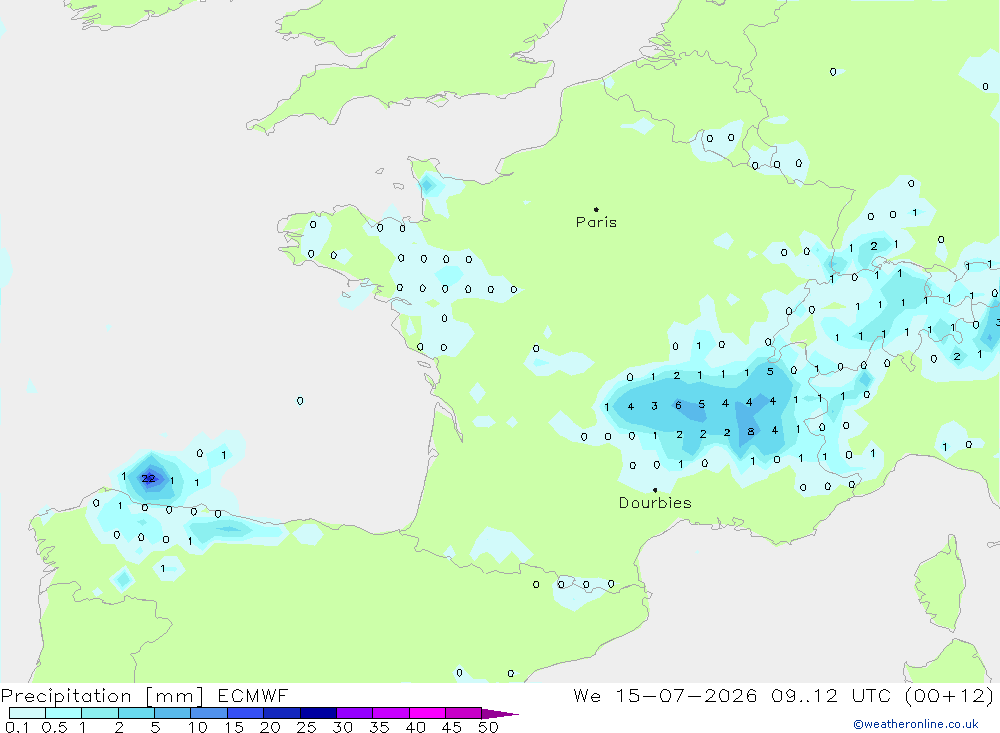Open the weatheronline.co.uk copyright link
This screenshot has width=1000, height=733.
tap(916, 724)
